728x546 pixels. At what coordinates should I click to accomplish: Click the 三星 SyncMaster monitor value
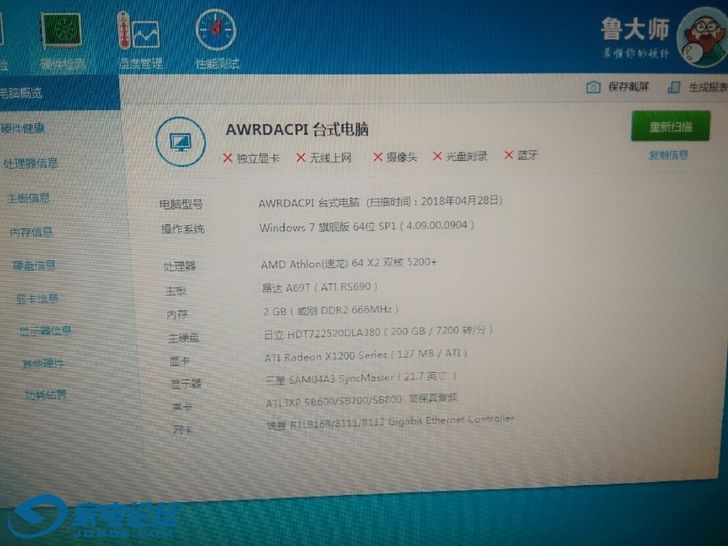[x=361, y=378]
